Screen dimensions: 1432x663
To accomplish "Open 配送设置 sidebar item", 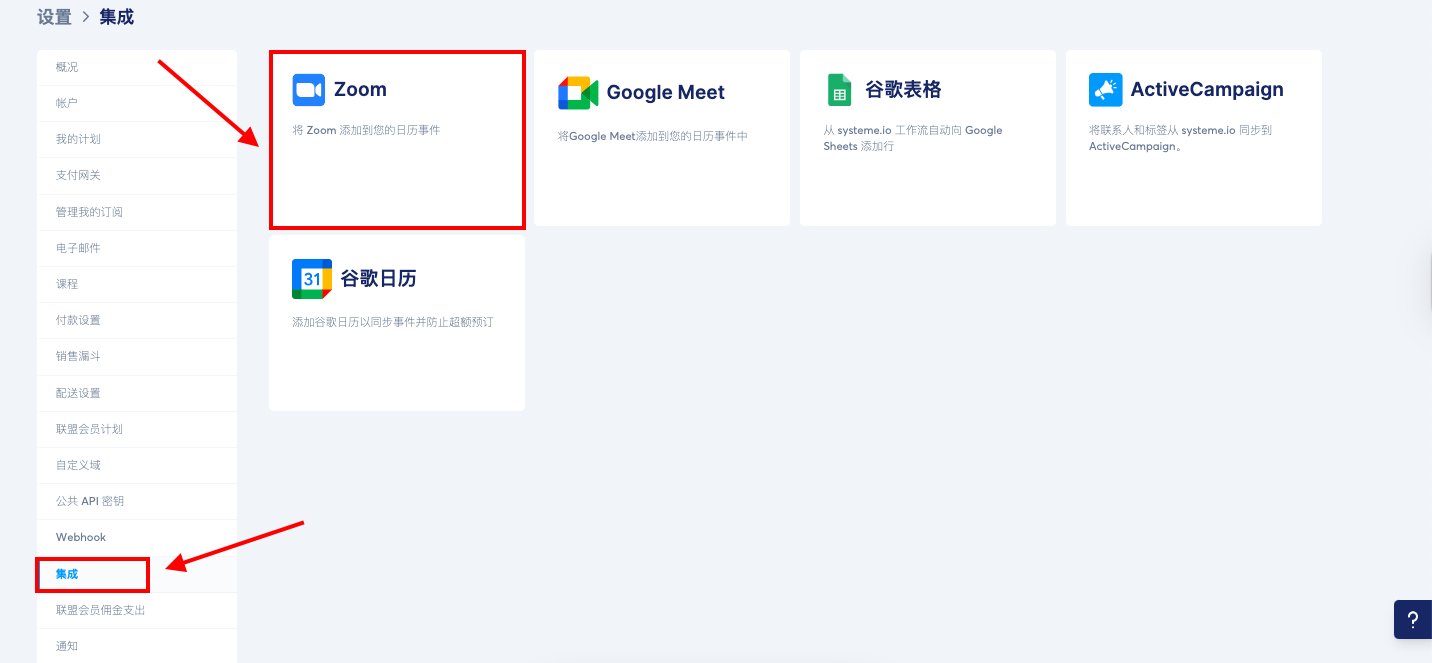I will pyautogui.click(x=137, y=393).
